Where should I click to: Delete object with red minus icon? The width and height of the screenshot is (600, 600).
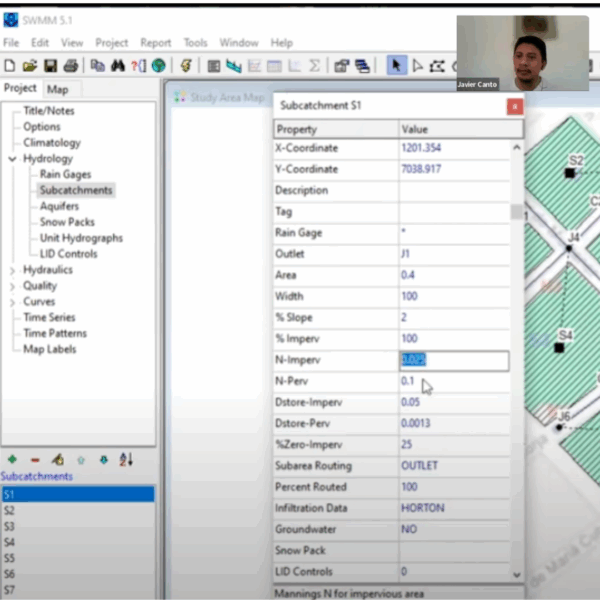tap(35, 459)
